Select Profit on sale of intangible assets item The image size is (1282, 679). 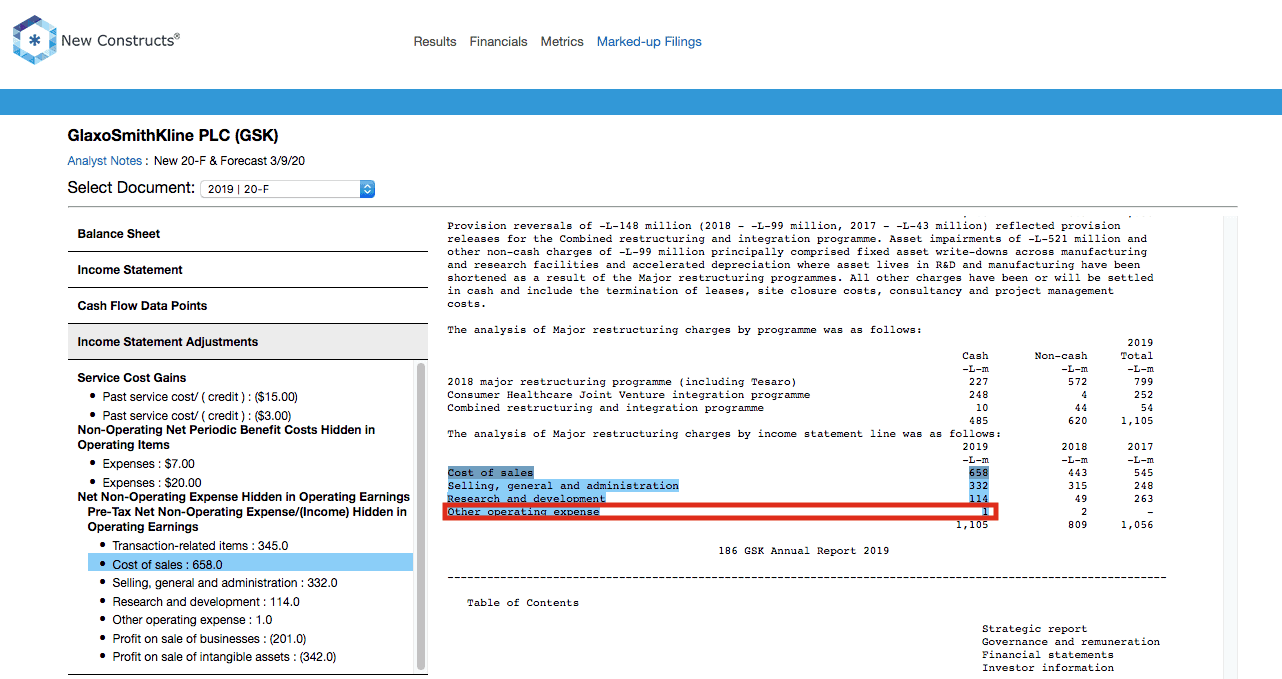(224, 657)
